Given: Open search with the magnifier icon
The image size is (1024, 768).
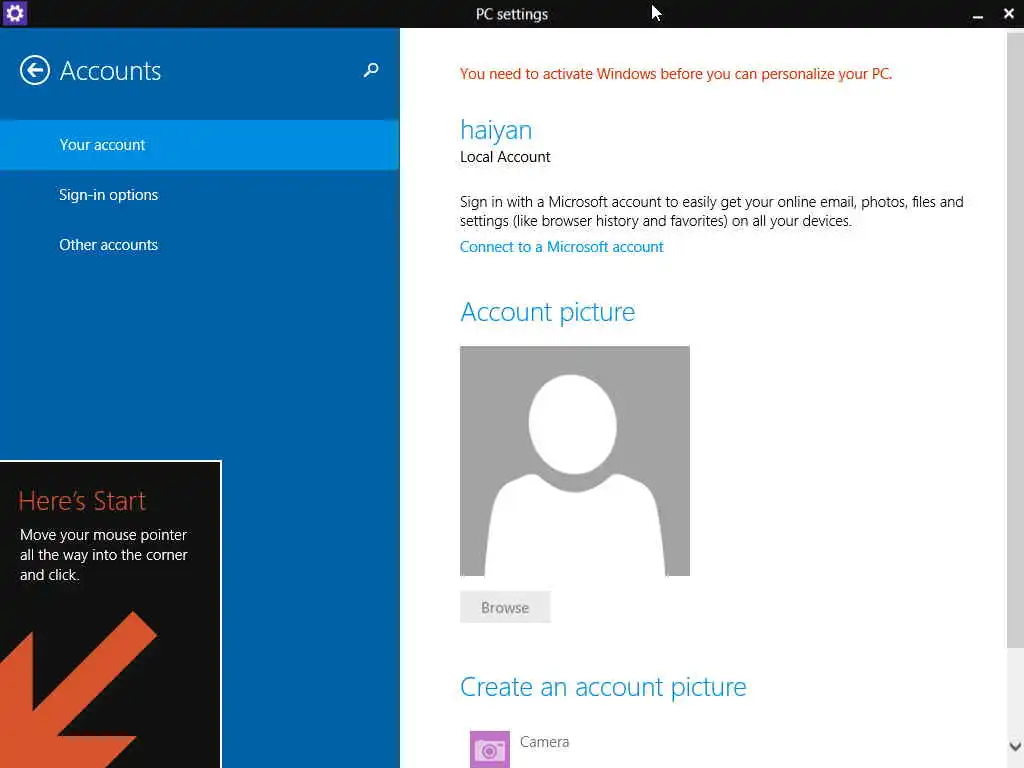Looking at the screenshot, I should point(371,70).
